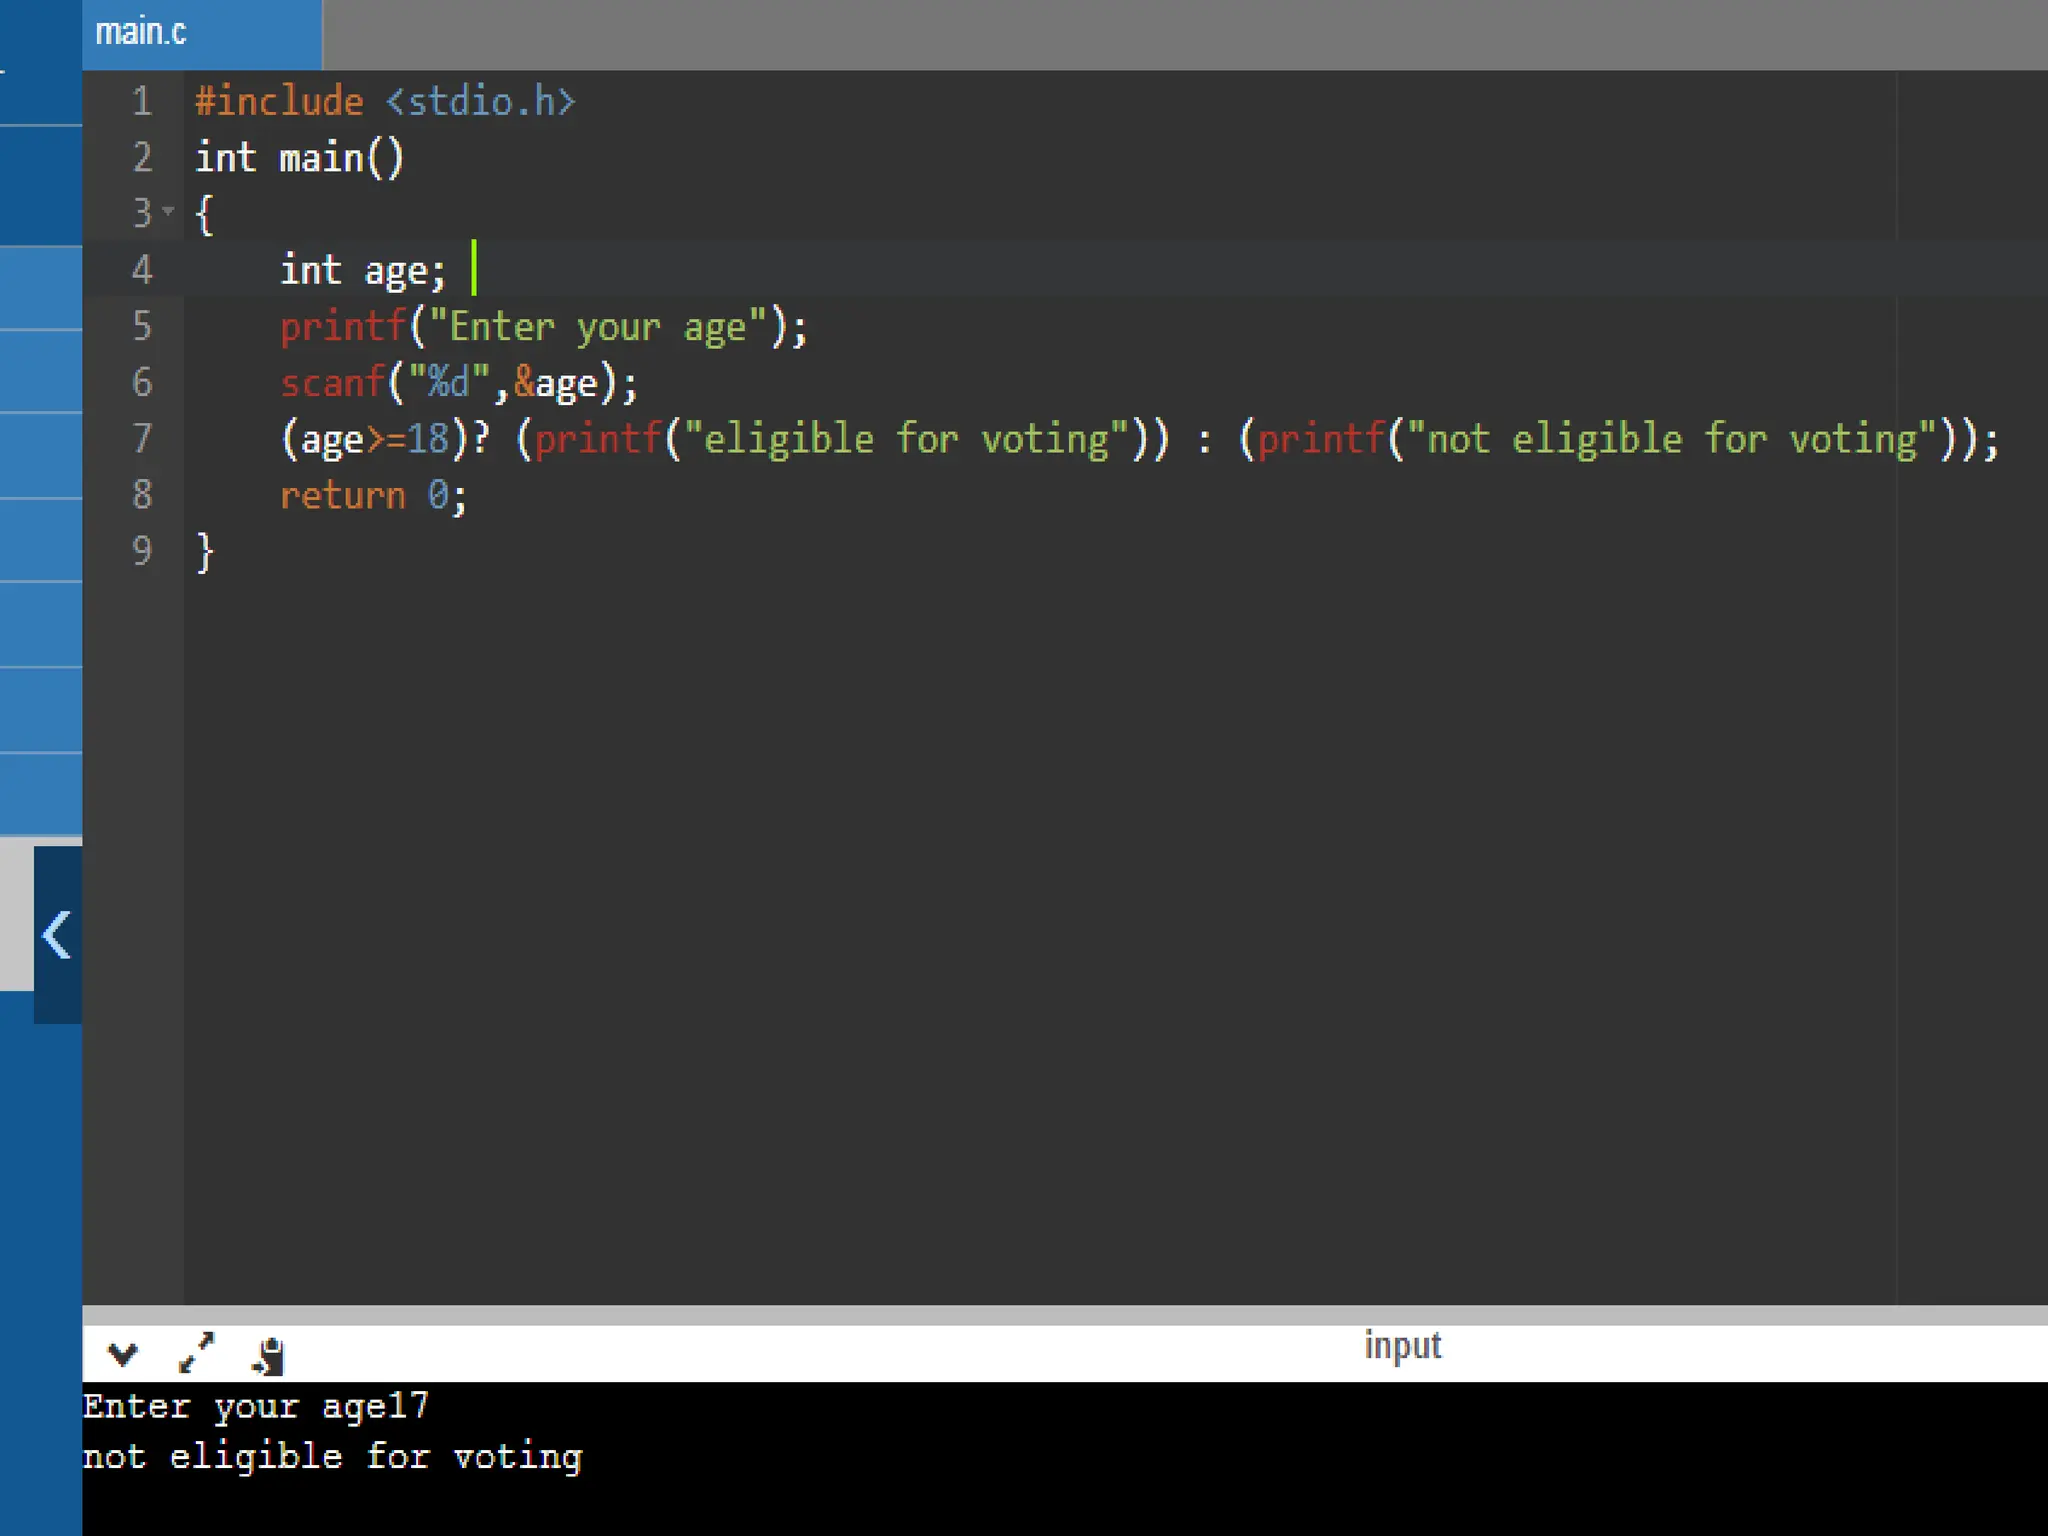Switch to the main.c file tab
This screenshot has height=1536, width=2048.
[141, 33]
